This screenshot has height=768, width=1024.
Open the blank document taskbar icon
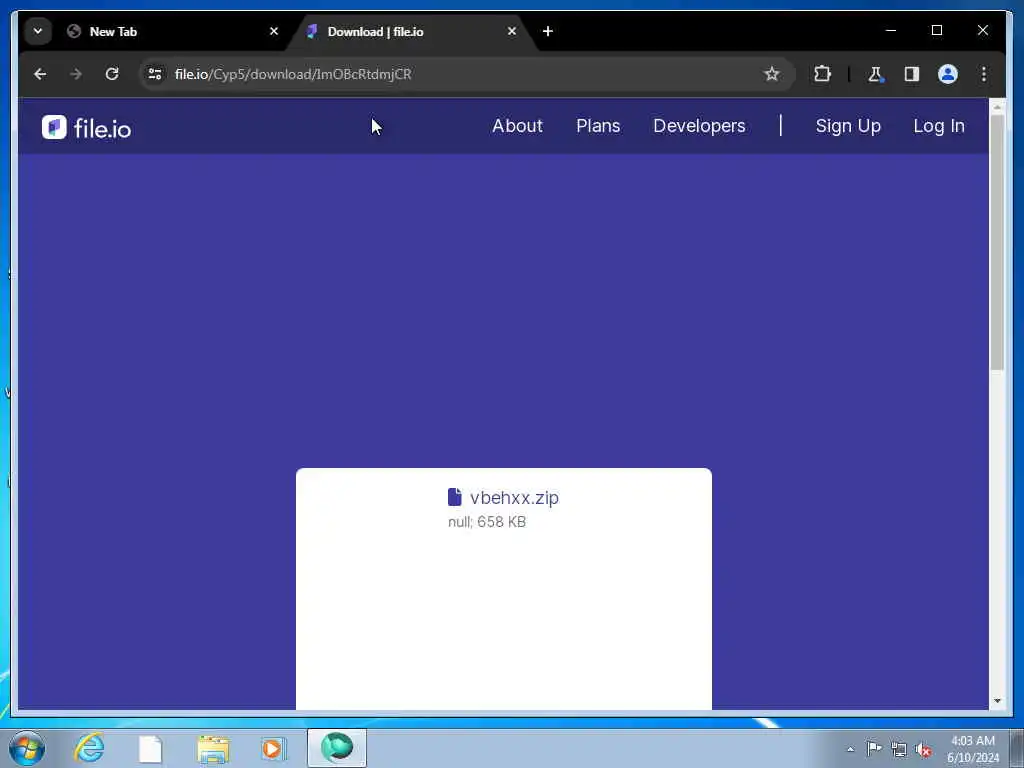(x=150, y=749)
